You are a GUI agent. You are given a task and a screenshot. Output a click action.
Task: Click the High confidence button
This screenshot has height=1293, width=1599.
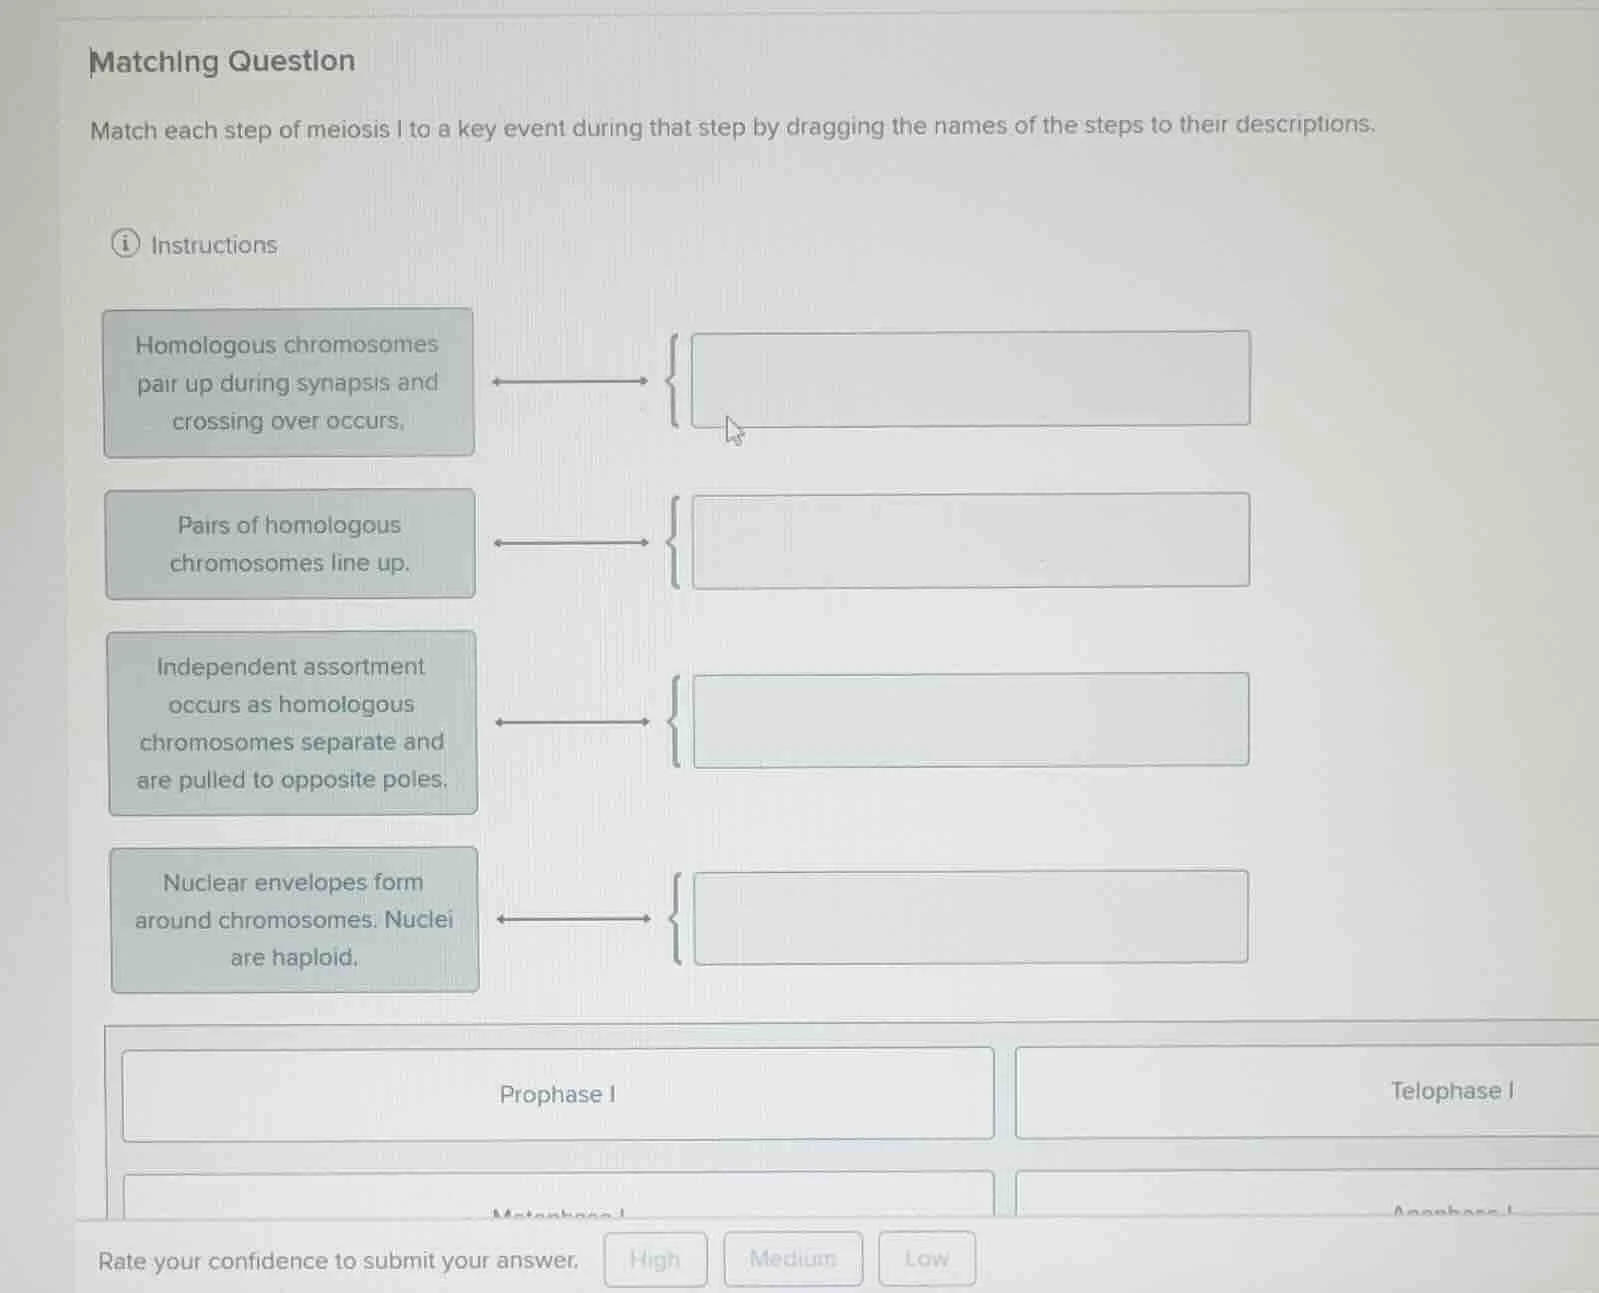655,1259
